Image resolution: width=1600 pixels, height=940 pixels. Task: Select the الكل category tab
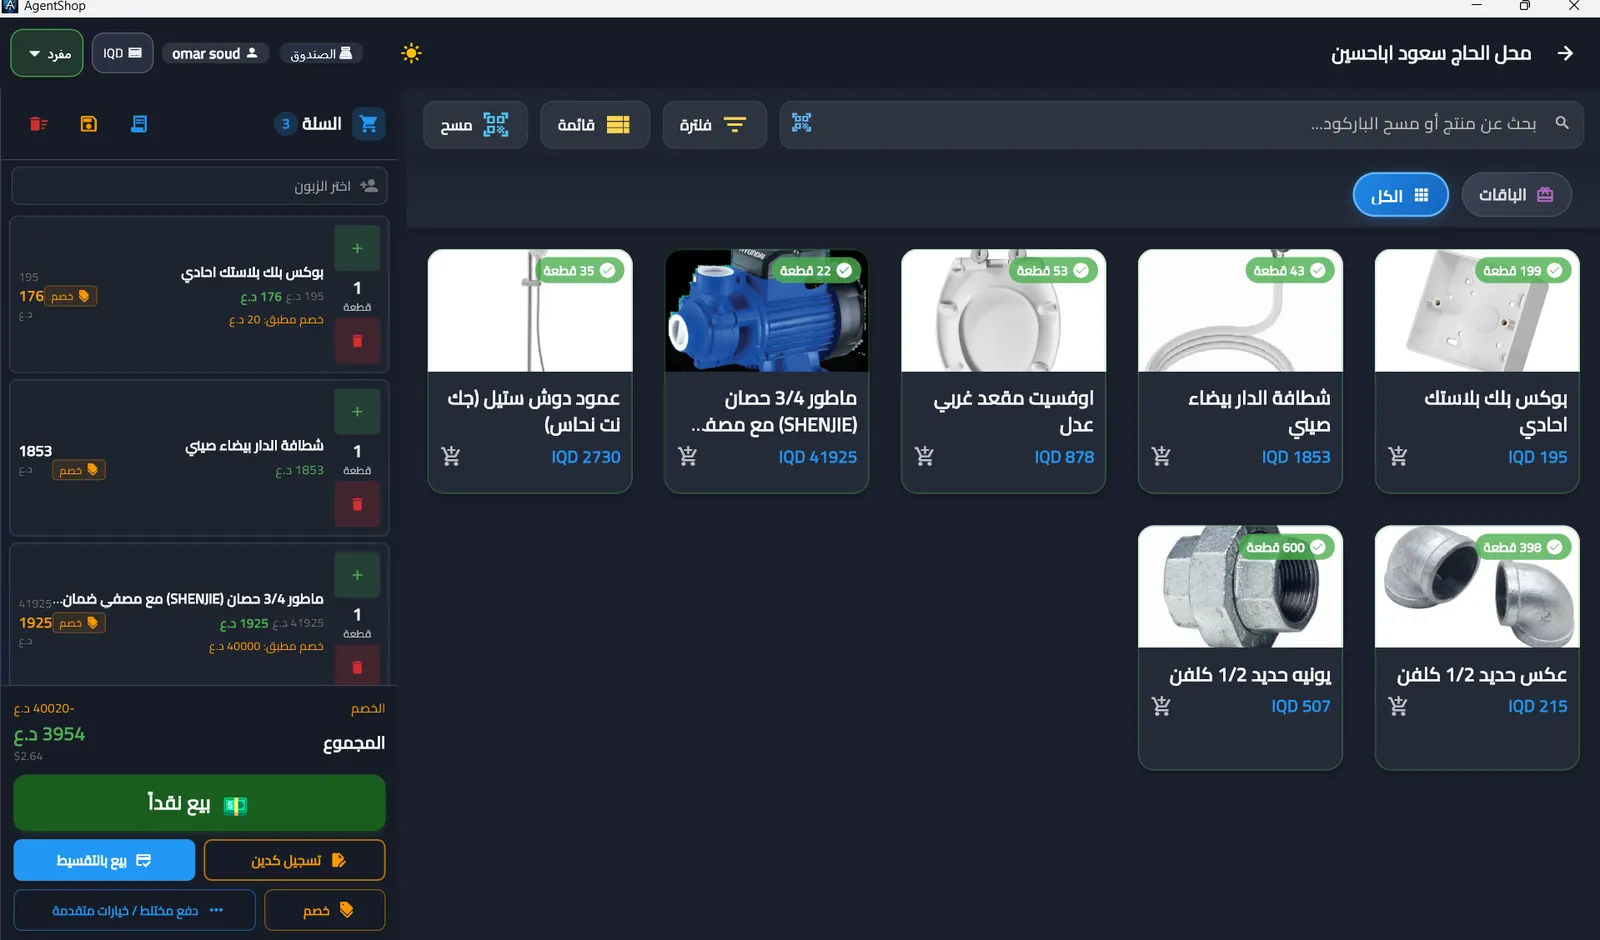[1400, 195]
